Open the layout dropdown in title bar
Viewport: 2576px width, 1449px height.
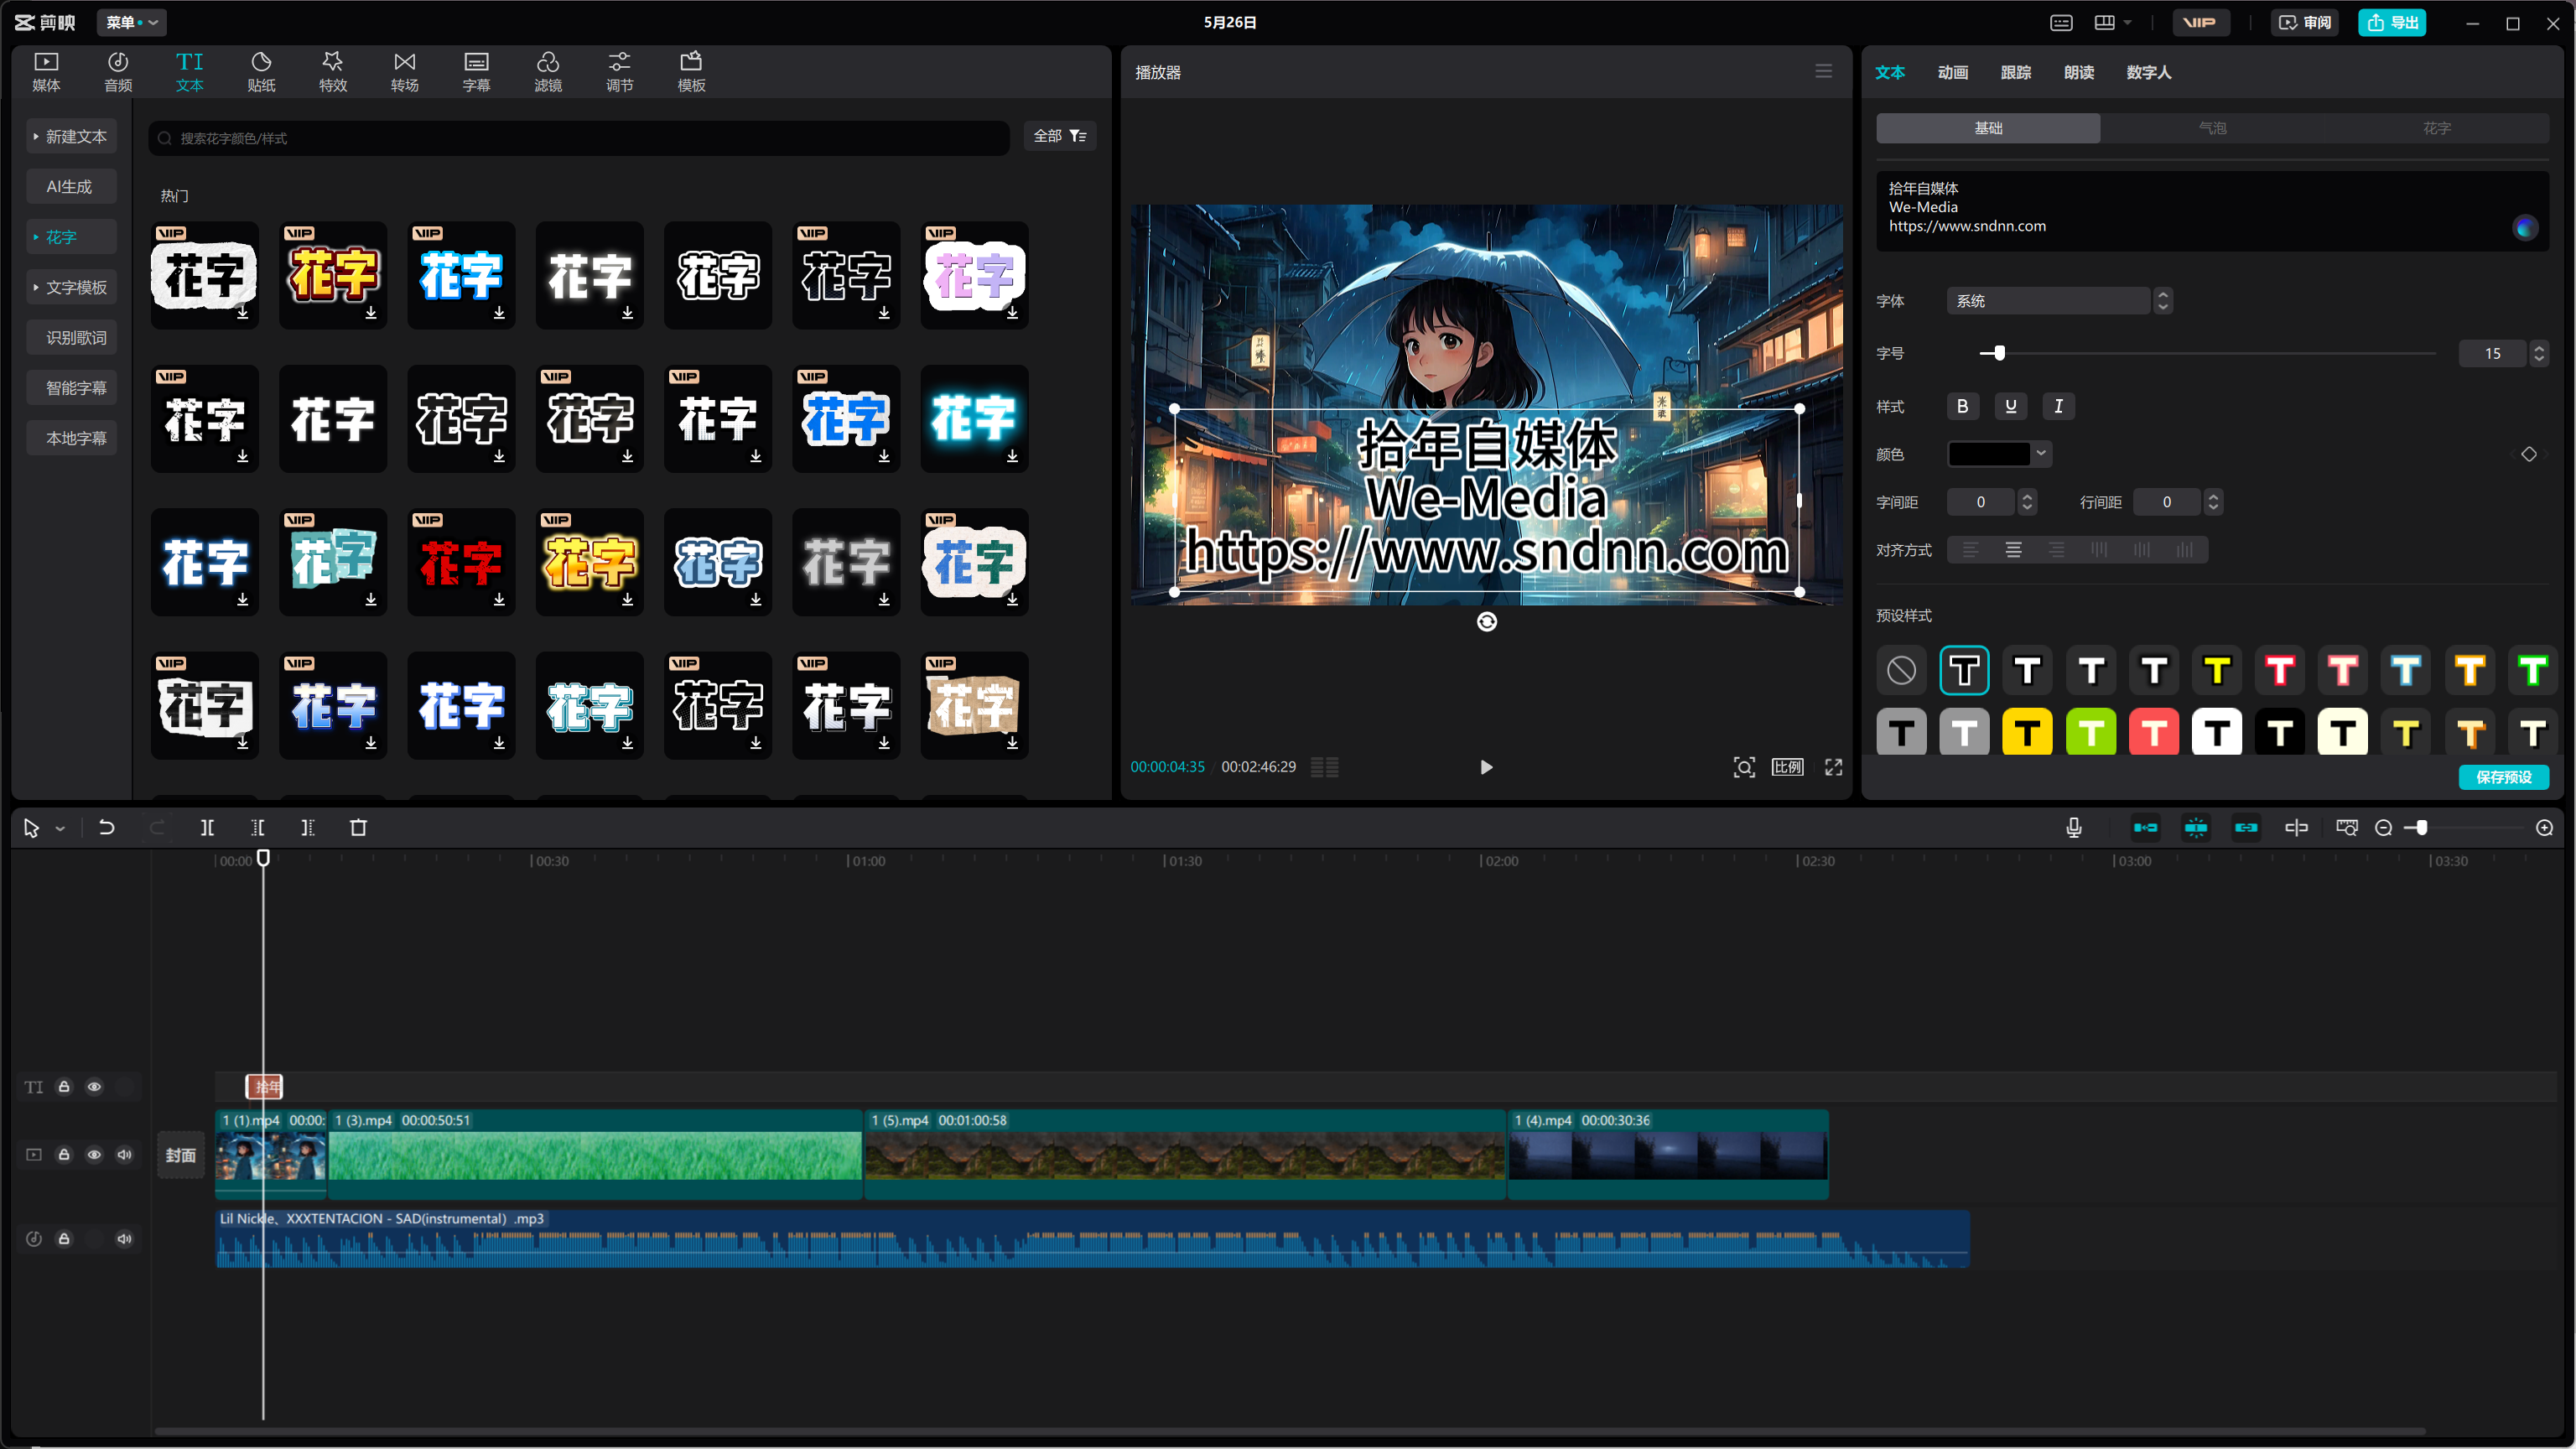(2113, 22)
